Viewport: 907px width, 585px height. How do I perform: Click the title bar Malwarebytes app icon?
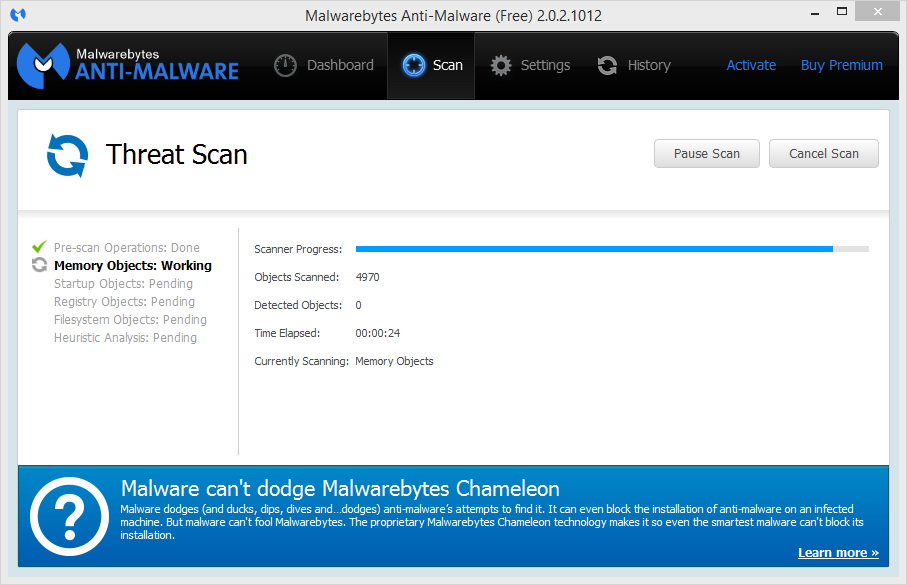pos(18,14)
